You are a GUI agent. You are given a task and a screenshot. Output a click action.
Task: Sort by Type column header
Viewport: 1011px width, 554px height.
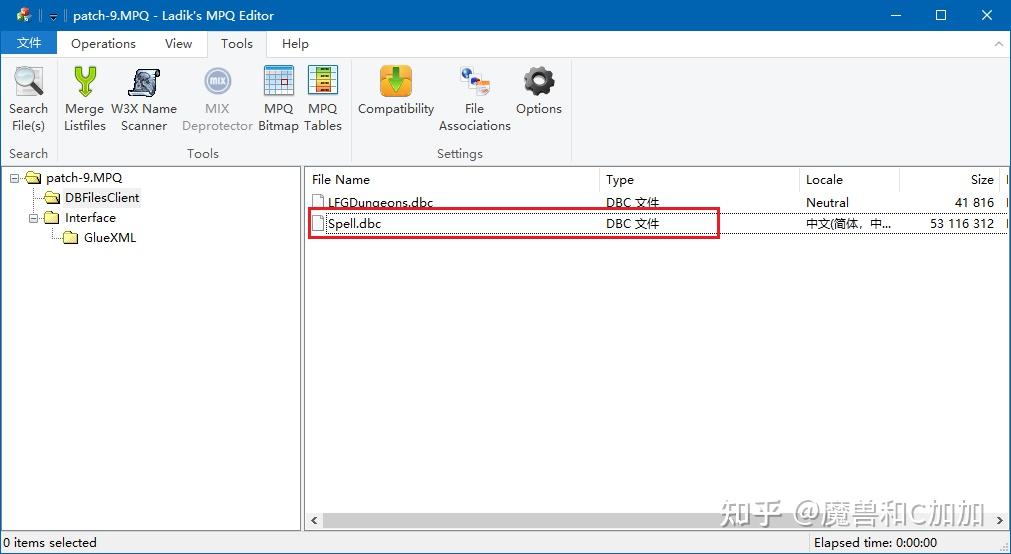700,179
